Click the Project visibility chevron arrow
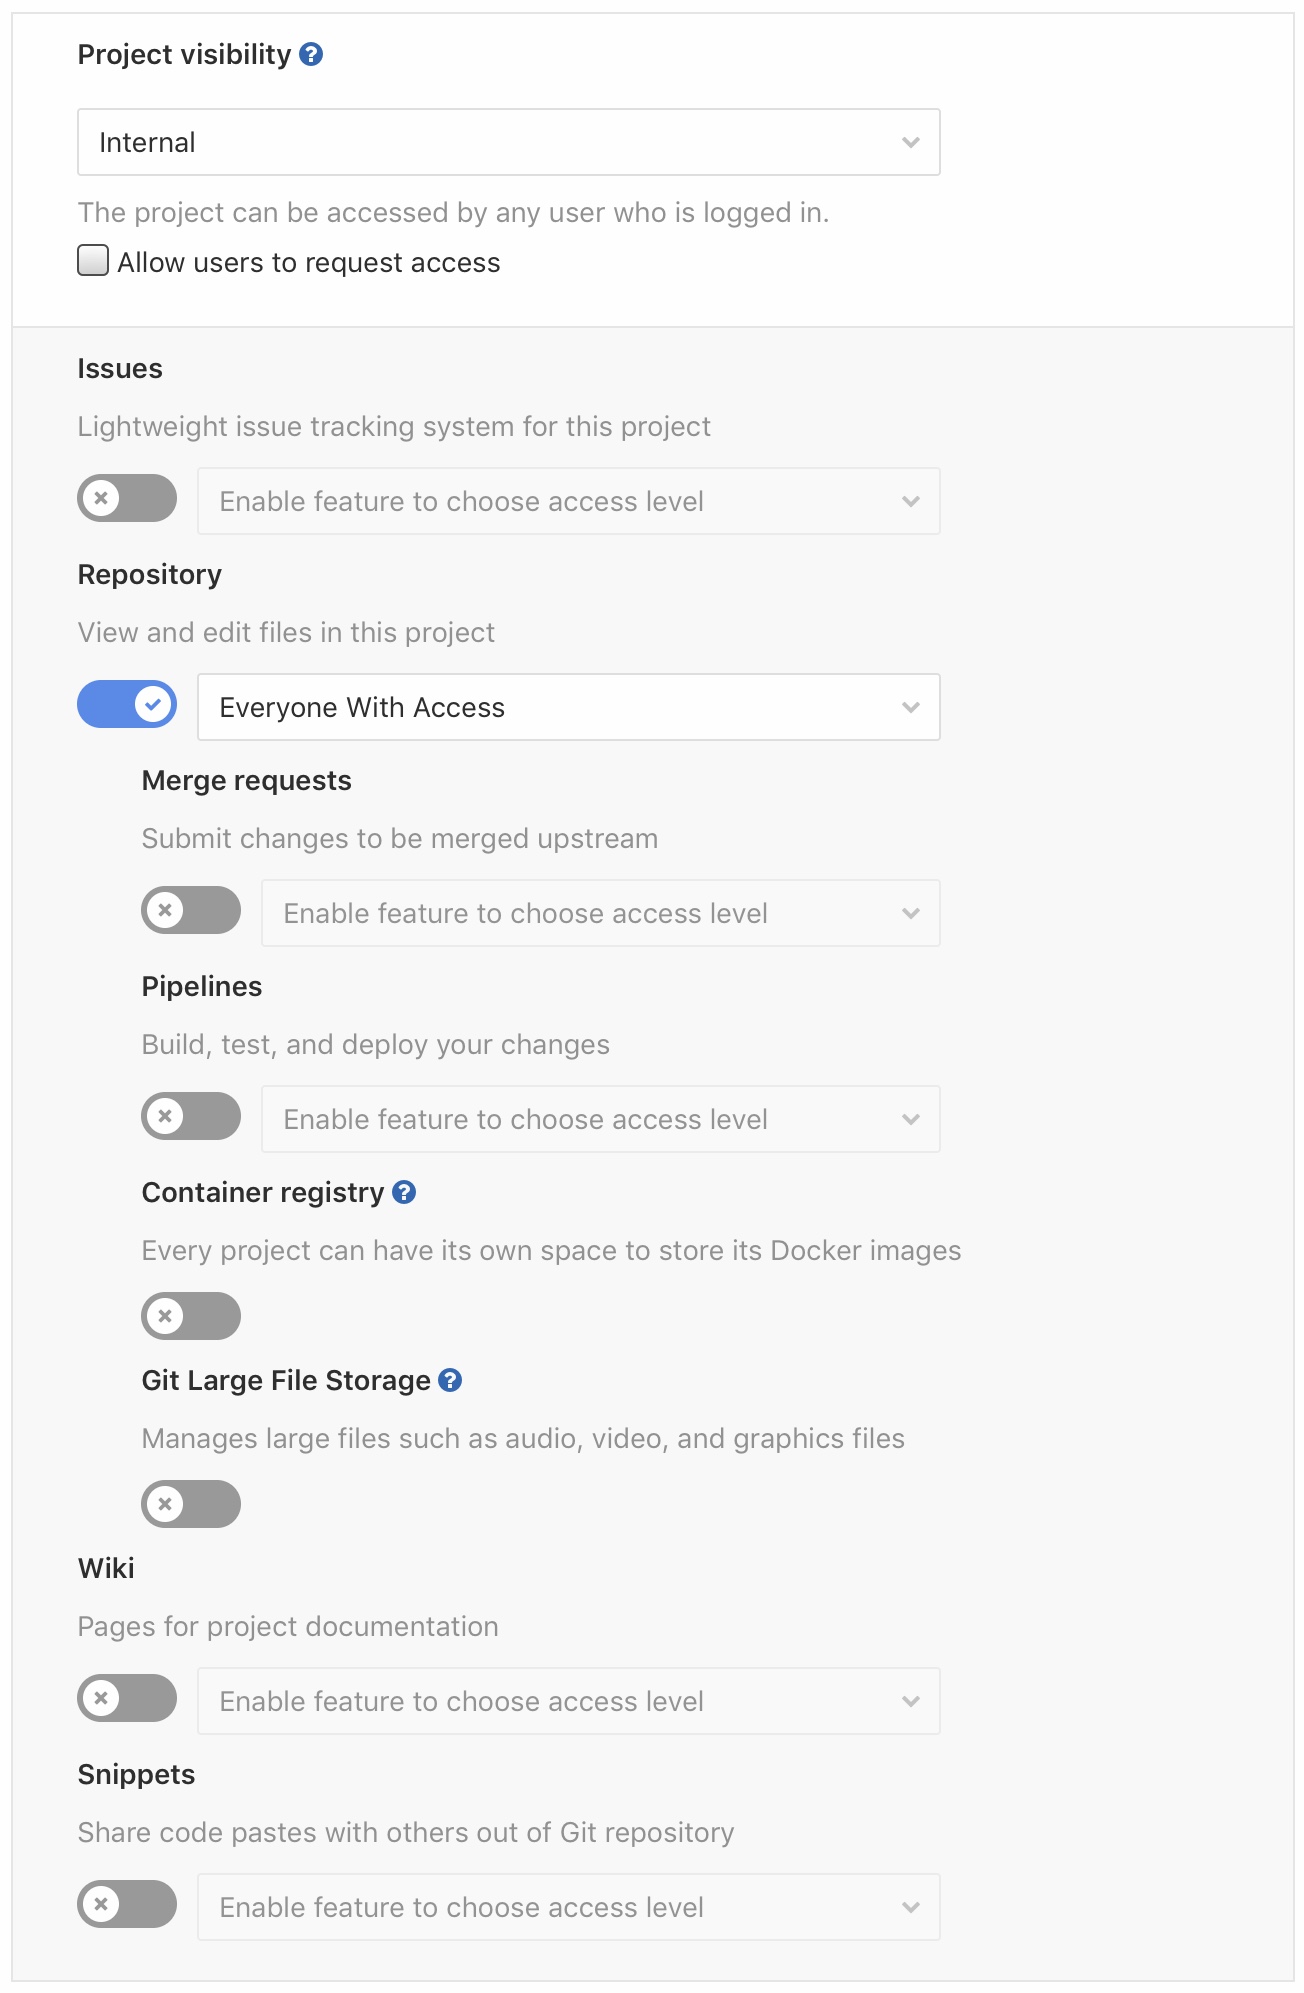 (x=909, y=141)
